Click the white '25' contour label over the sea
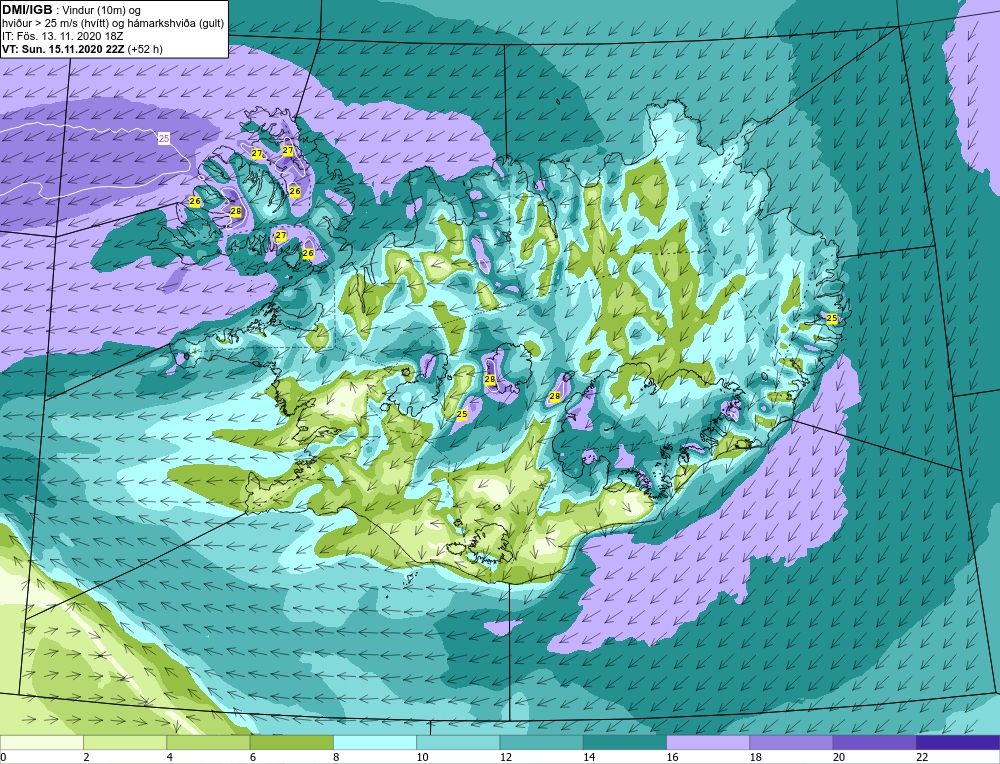 (164, 138)
